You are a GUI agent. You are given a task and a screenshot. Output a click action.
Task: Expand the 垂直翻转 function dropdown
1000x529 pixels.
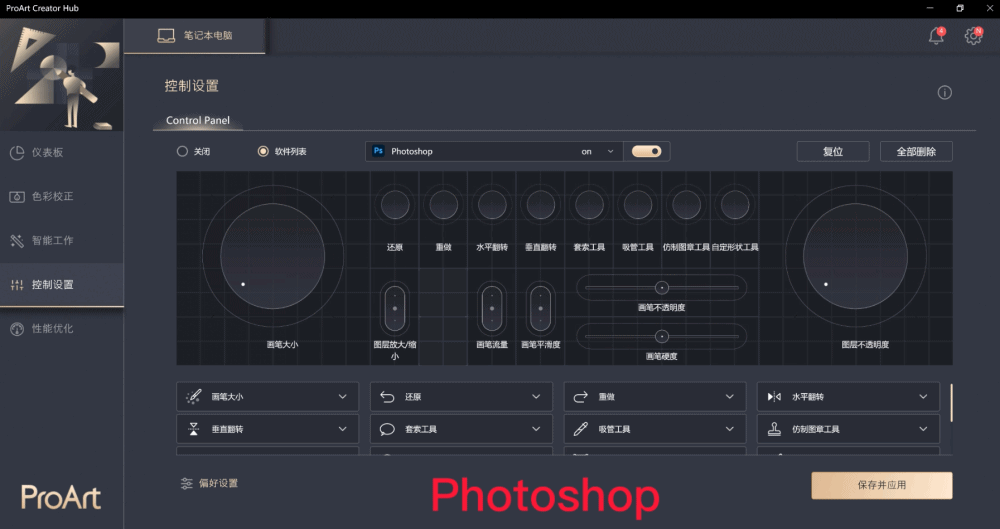[267, 429]
